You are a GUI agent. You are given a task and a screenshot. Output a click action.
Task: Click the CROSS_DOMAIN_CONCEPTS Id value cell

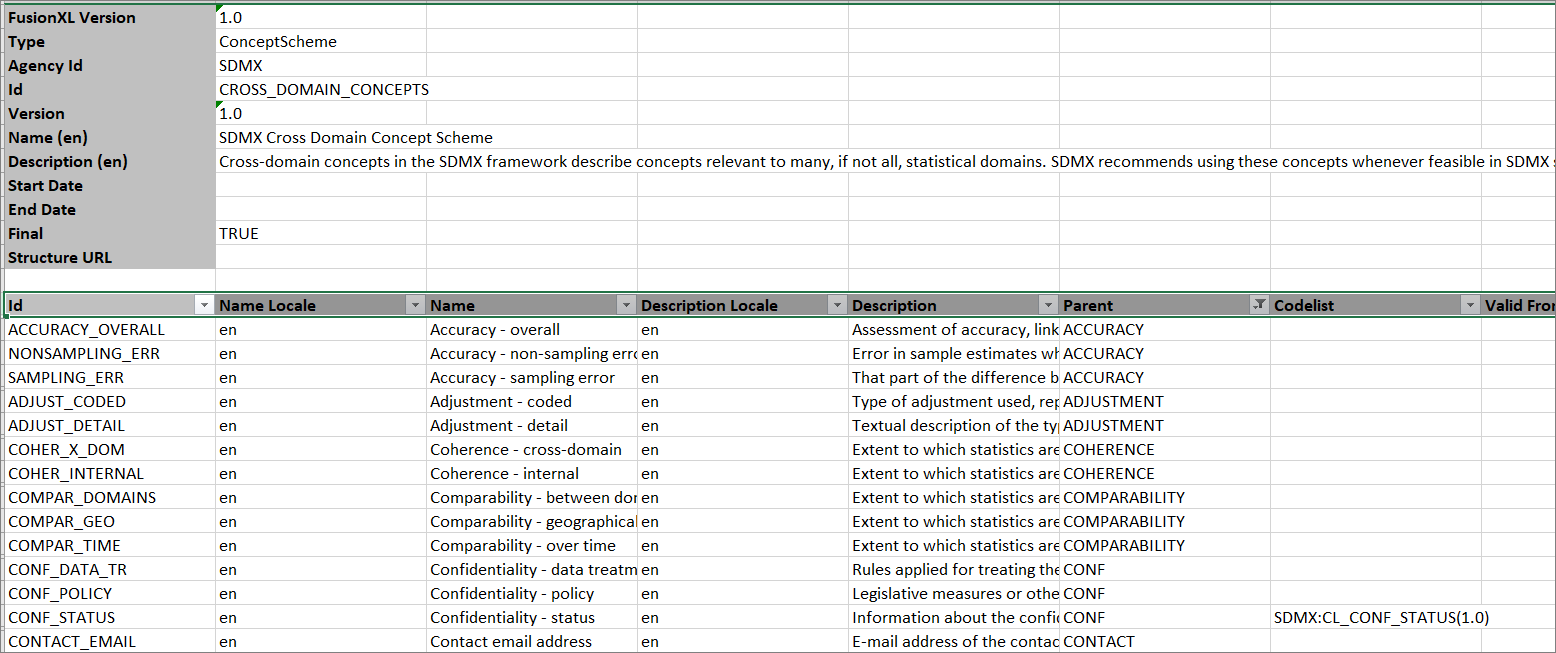tap(323, 90)
